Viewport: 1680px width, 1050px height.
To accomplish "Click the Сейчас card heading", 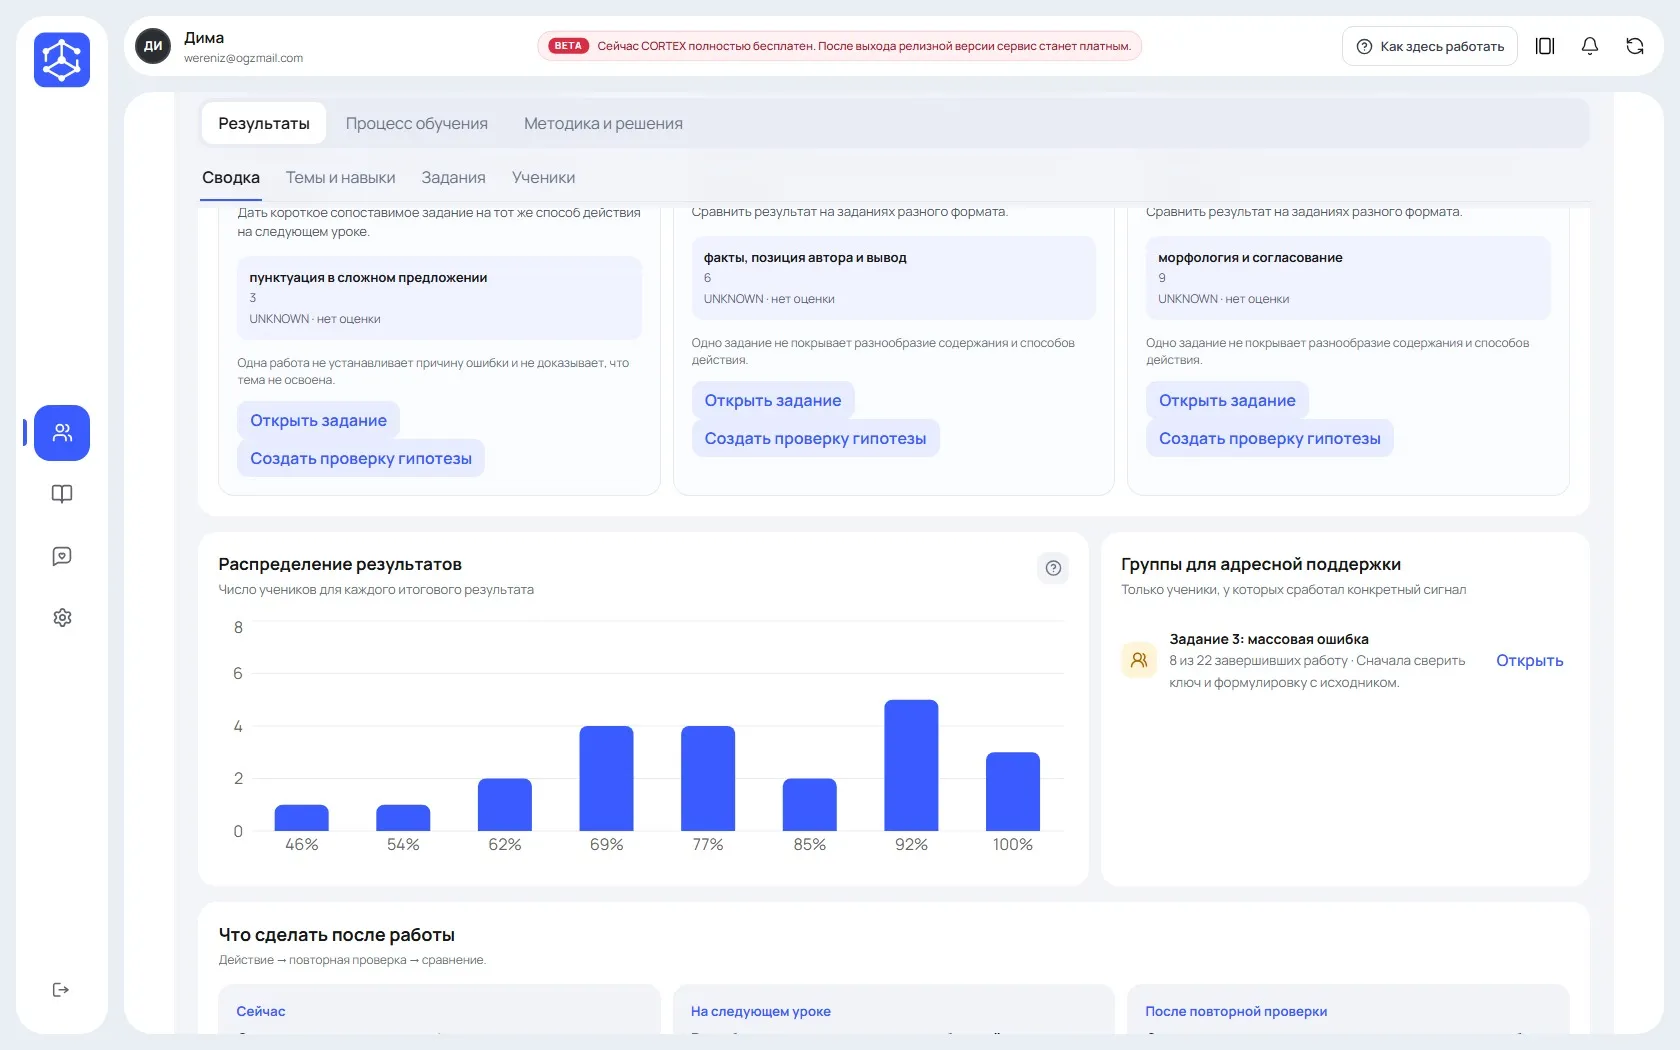I will [261, 1011].
